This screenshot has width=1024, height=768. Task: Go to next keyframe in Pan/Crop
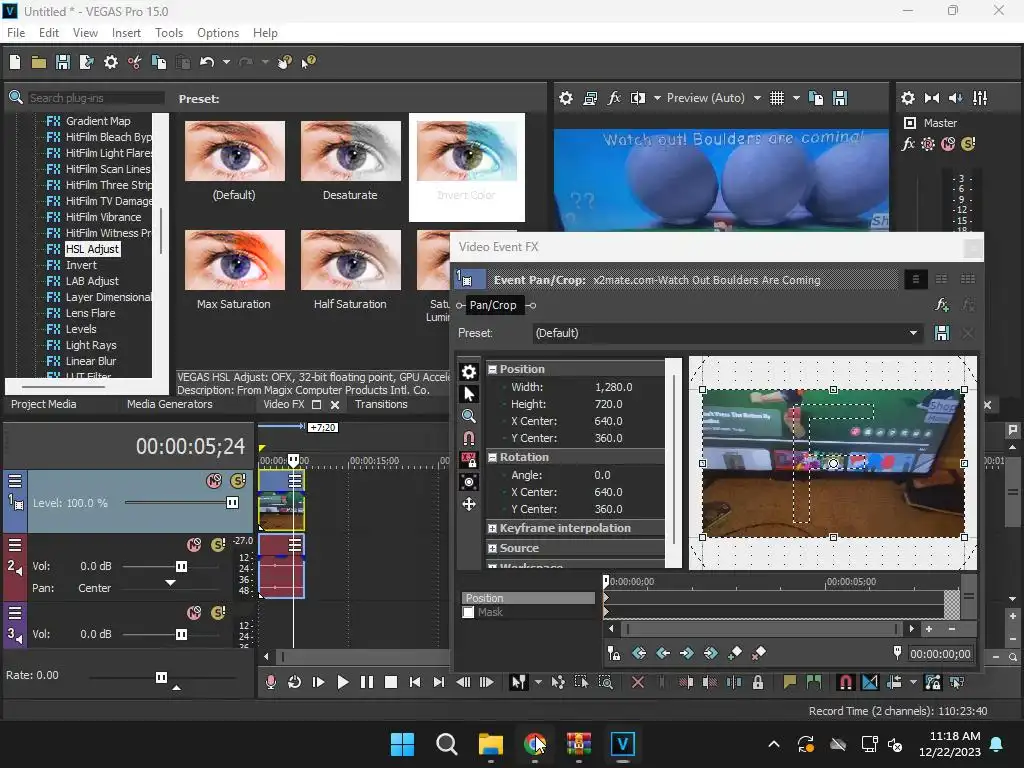[686, 652]
